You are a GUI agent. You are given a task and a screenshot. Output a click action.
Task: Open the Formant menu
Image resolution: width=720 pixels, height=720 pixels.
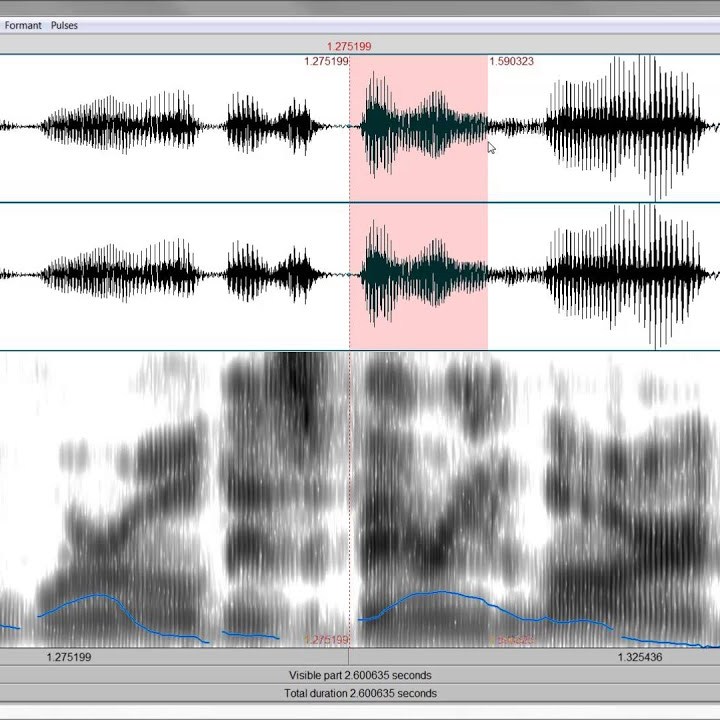(x=22, y=25)
